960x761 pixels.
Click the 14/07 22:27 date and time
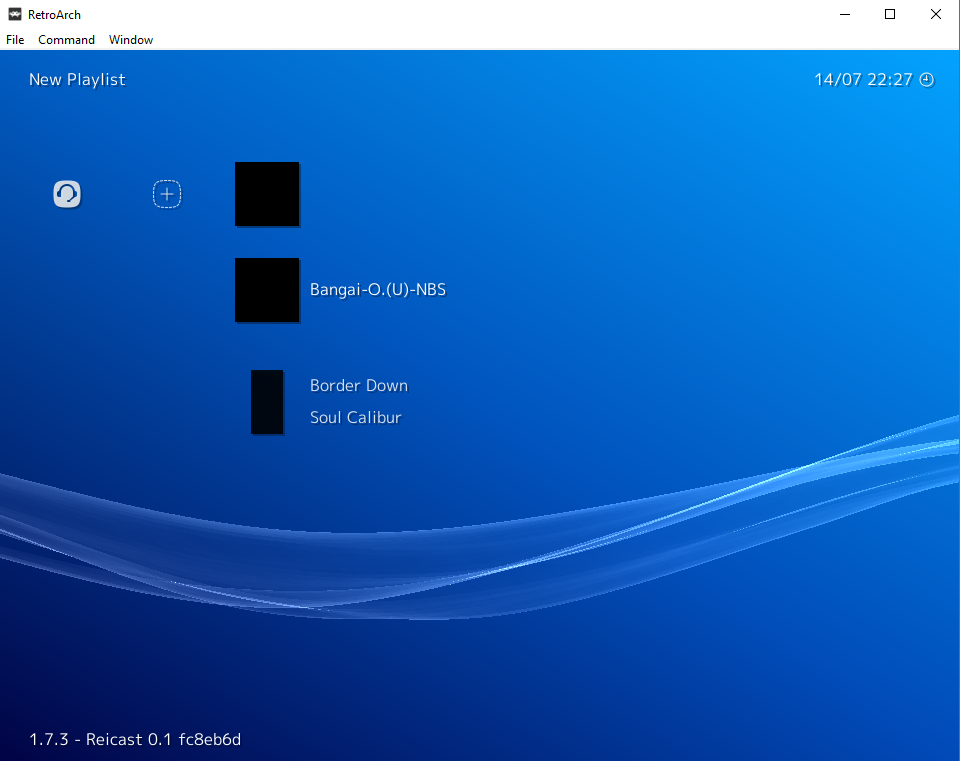(x=863, y=80)
